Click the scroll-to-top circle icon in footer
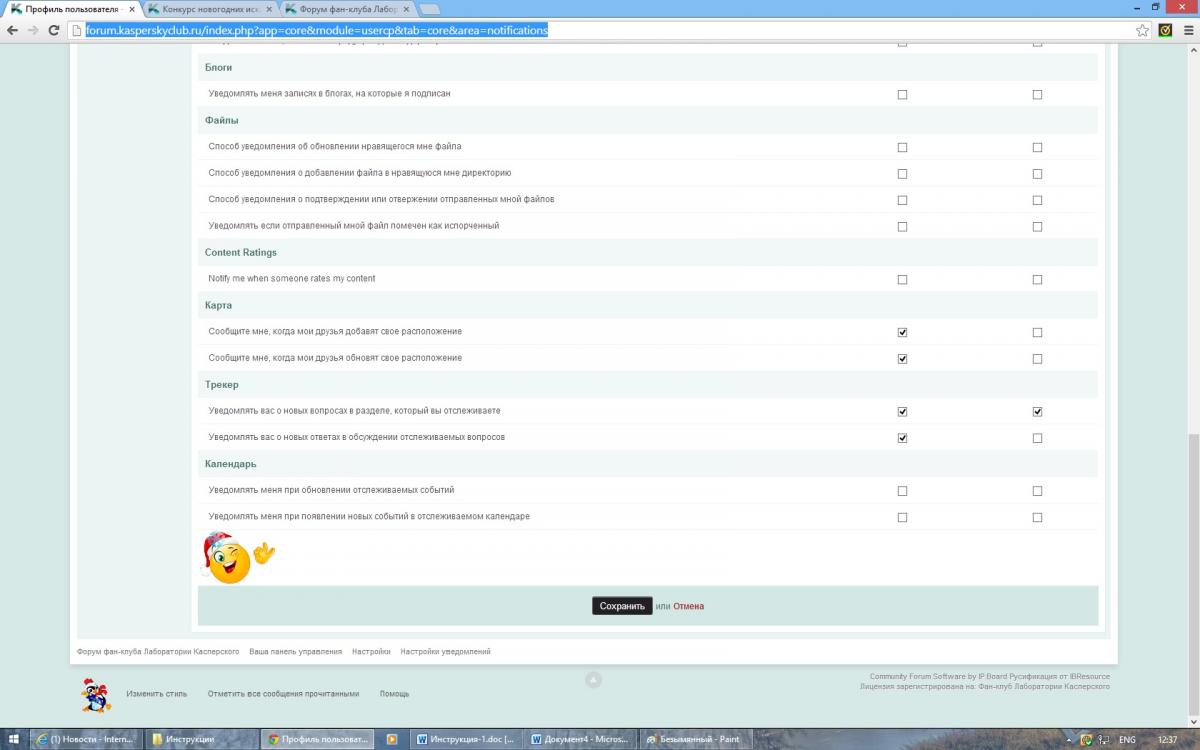 pos(593,680)
